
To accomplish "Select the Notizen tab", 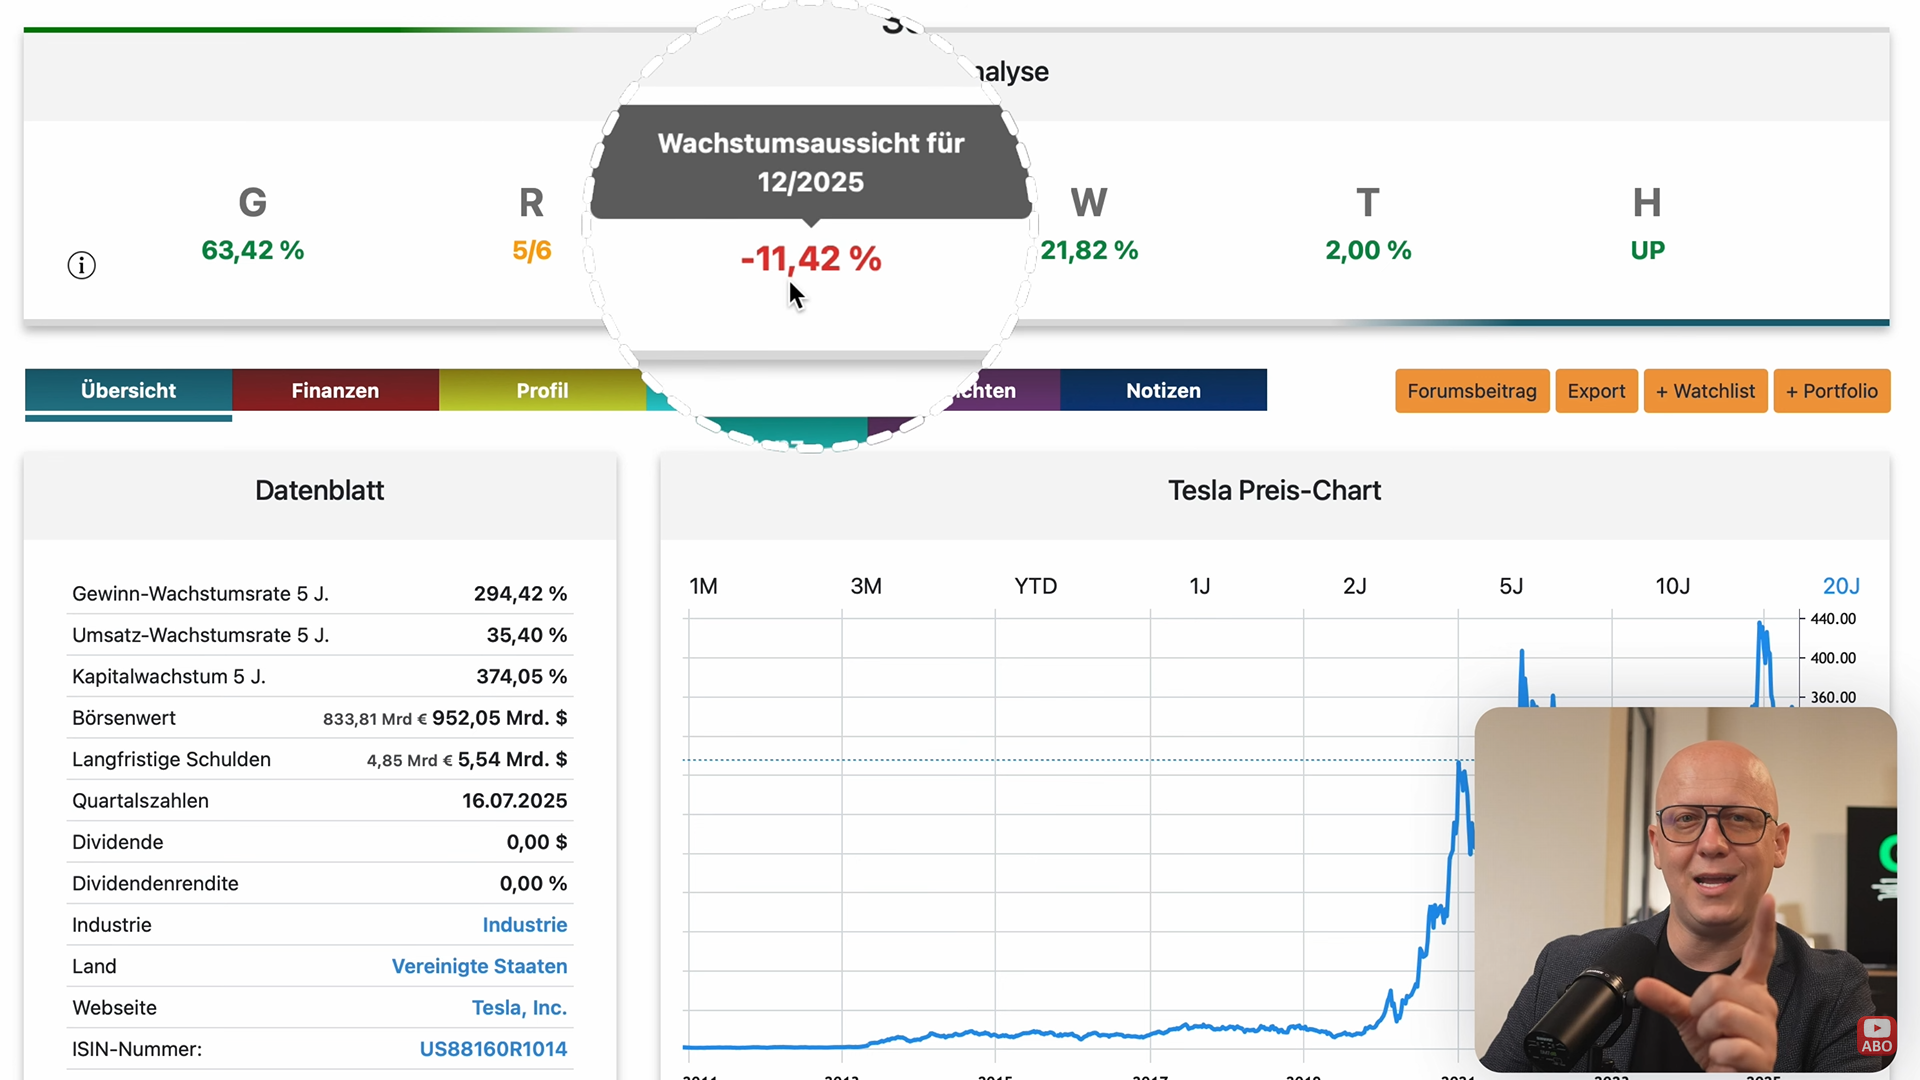I will click(x=1163, y=390).
